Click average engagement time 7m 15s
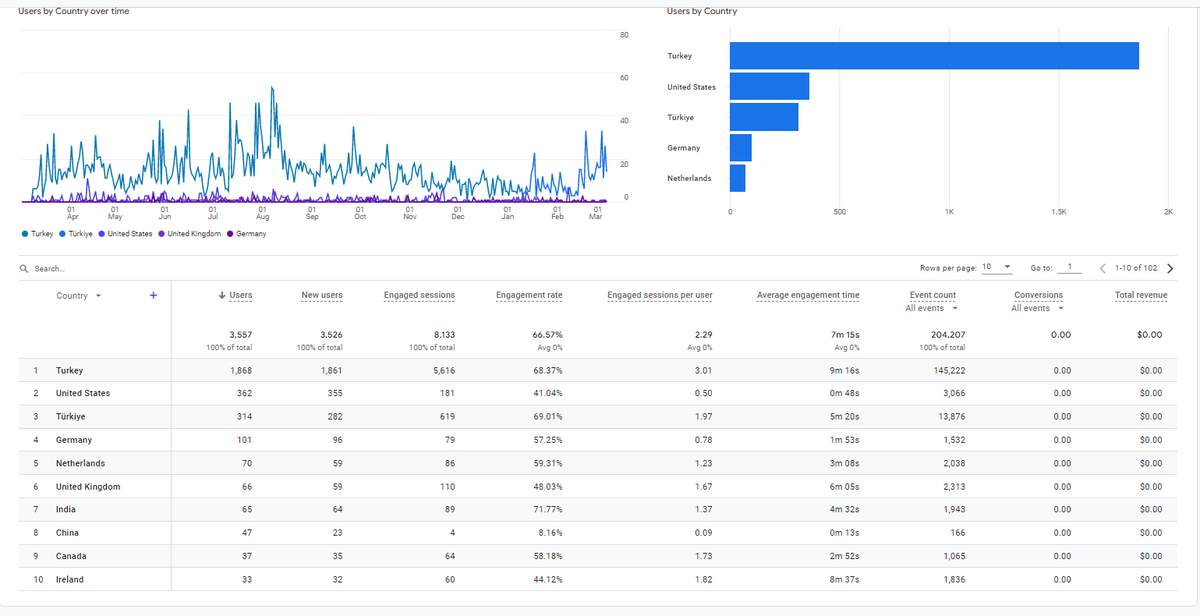 [845, 335]
